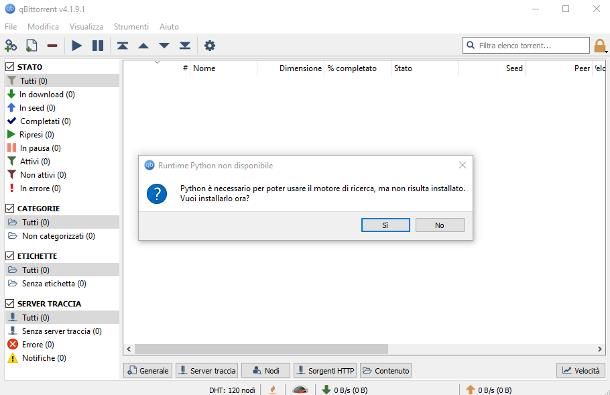Move torrent to bottom of queue
This screenshot has height=395, width=610.
click(185, 46)
